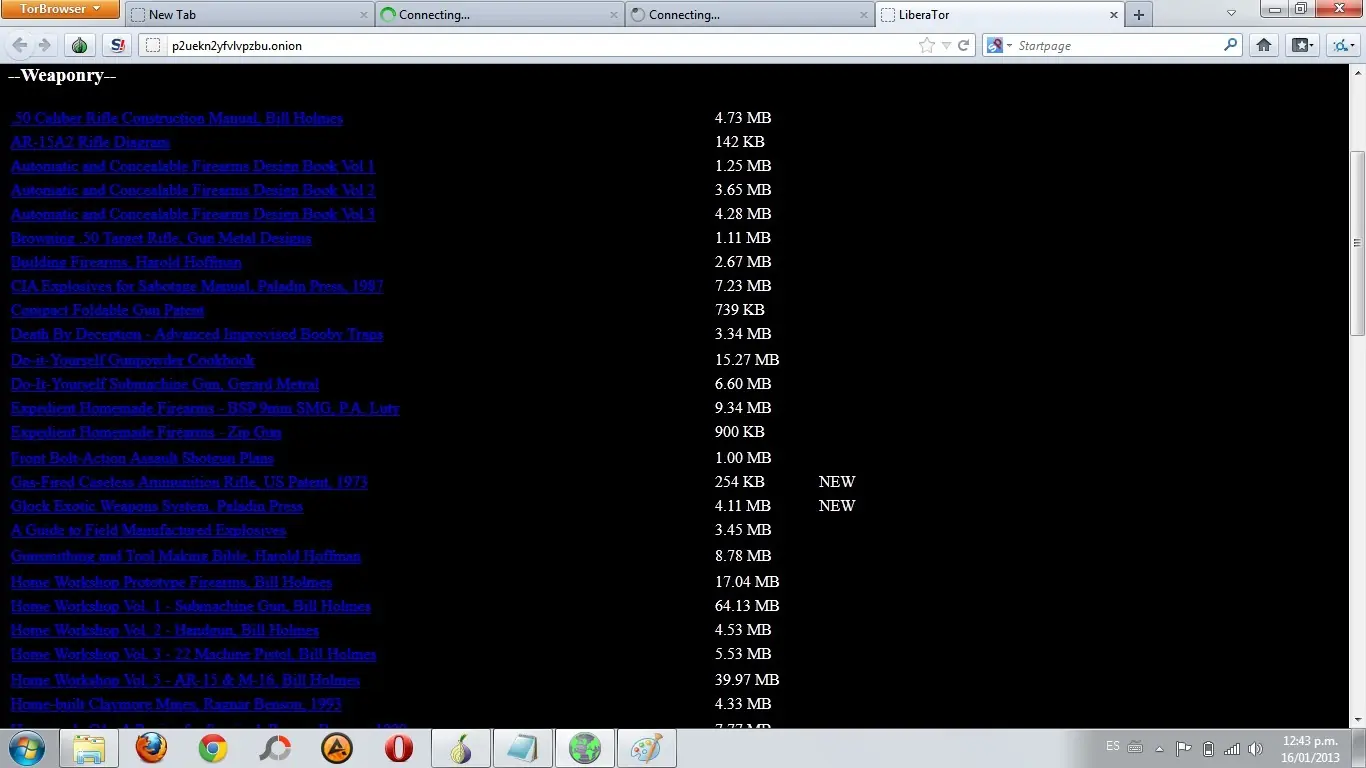This screenshot has width=1366, height=768.
Task: Click the add-on button beside the bookmarks button
Action: (1341, 45)
